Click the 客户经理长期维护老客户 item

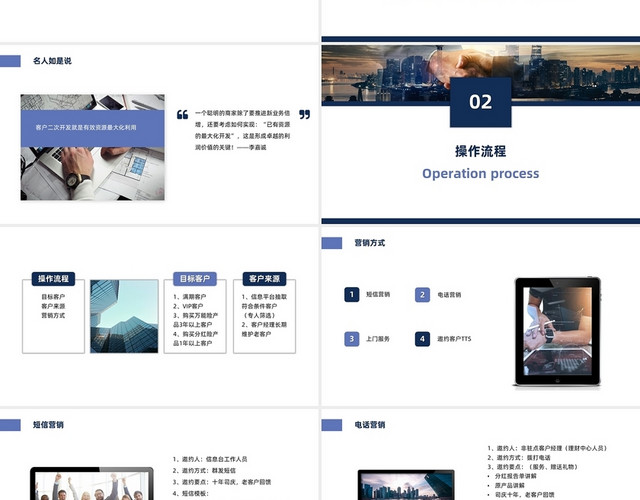pyautogui.click(x=264, y=329)
